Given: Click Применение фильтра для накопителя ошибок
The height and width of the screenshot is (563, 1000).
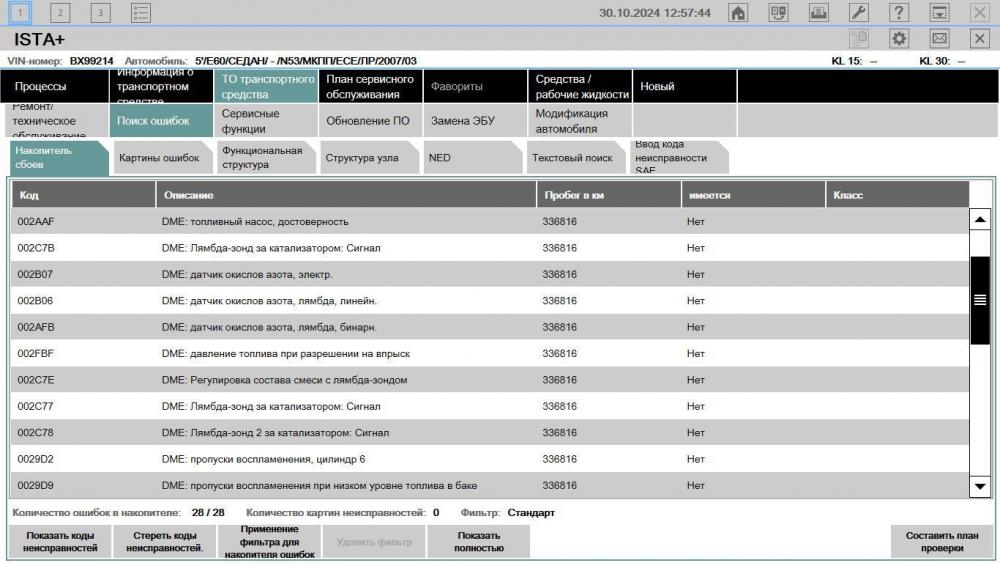Looking at the screenshot, I should pos(269,541).
